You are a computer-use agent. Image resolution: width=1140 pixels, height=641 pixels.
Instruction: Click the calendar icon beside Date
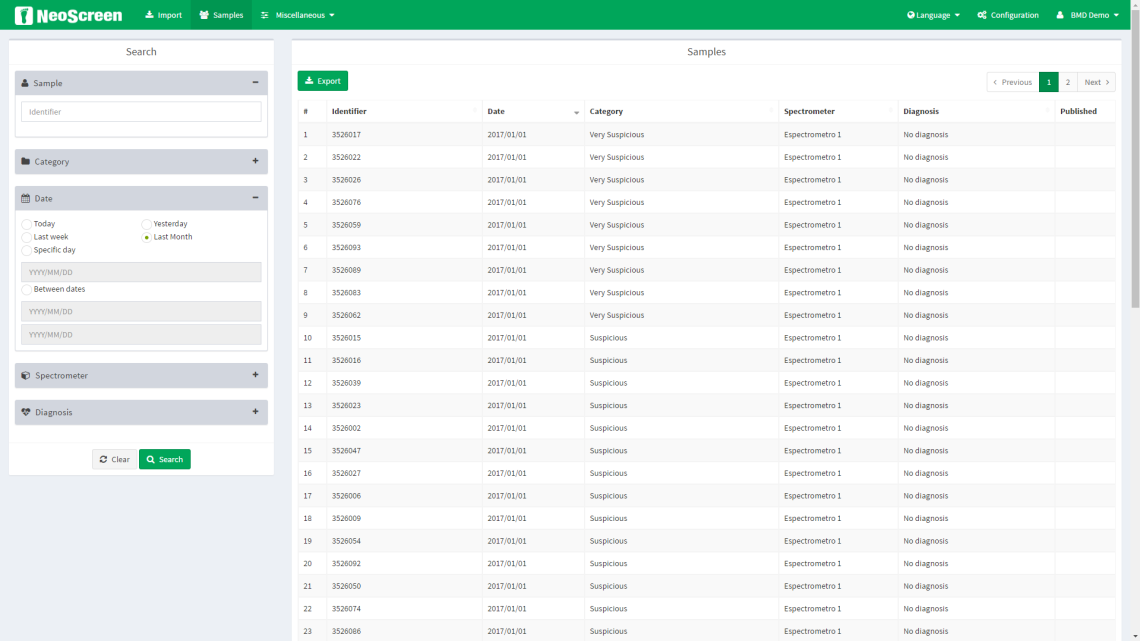tap(26, 199)
